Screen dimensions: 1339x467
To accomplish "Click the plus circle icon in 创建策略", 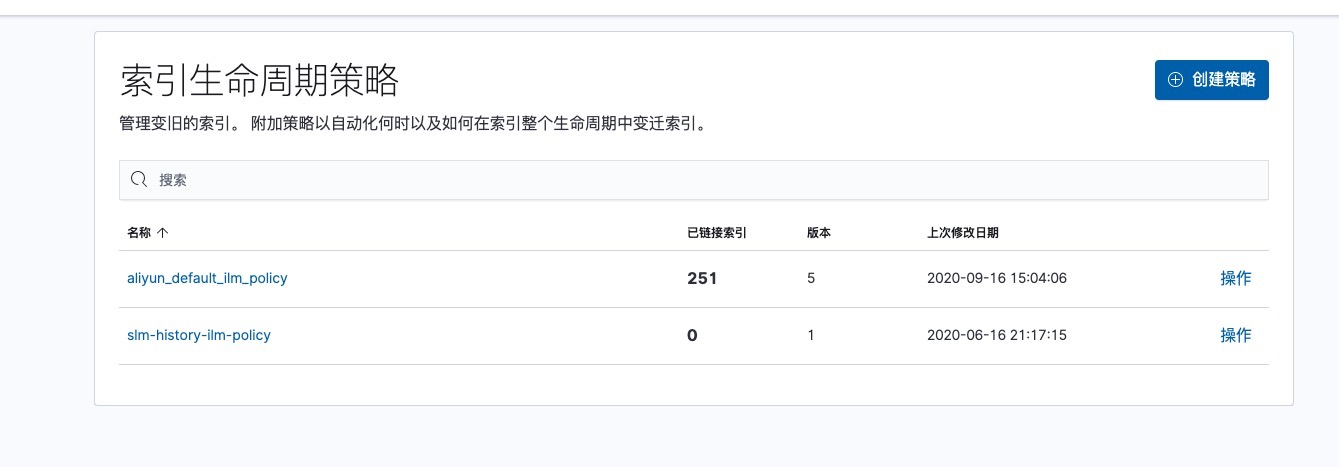I will pos(1175,80).
